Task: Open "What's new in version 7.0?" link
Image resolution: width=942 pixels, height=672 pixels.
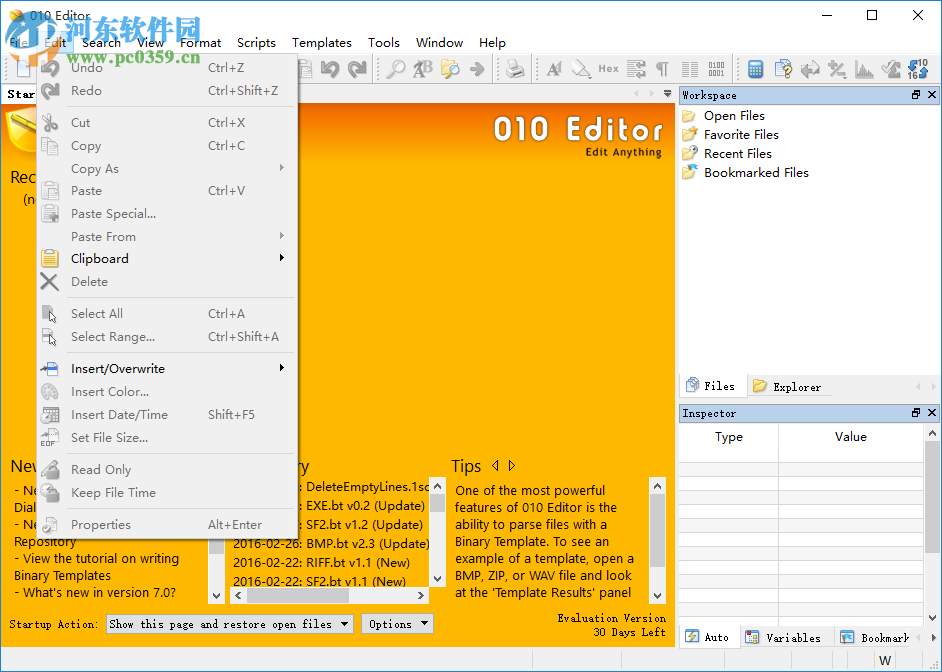Action: click(99, 593)
